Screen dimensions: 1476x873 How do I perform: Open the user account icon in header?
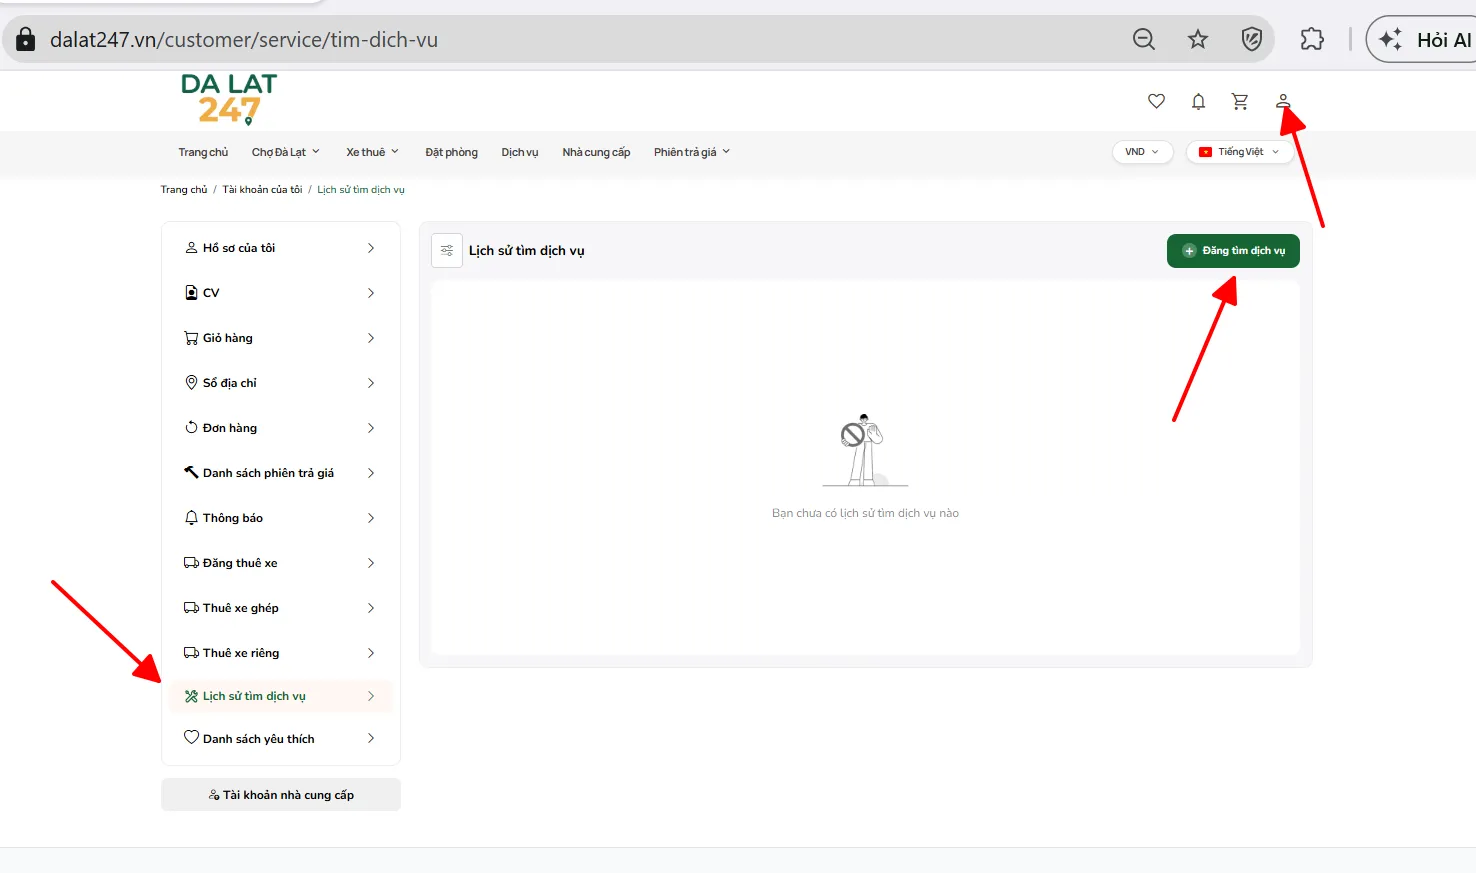click(x=1283, y=101)
